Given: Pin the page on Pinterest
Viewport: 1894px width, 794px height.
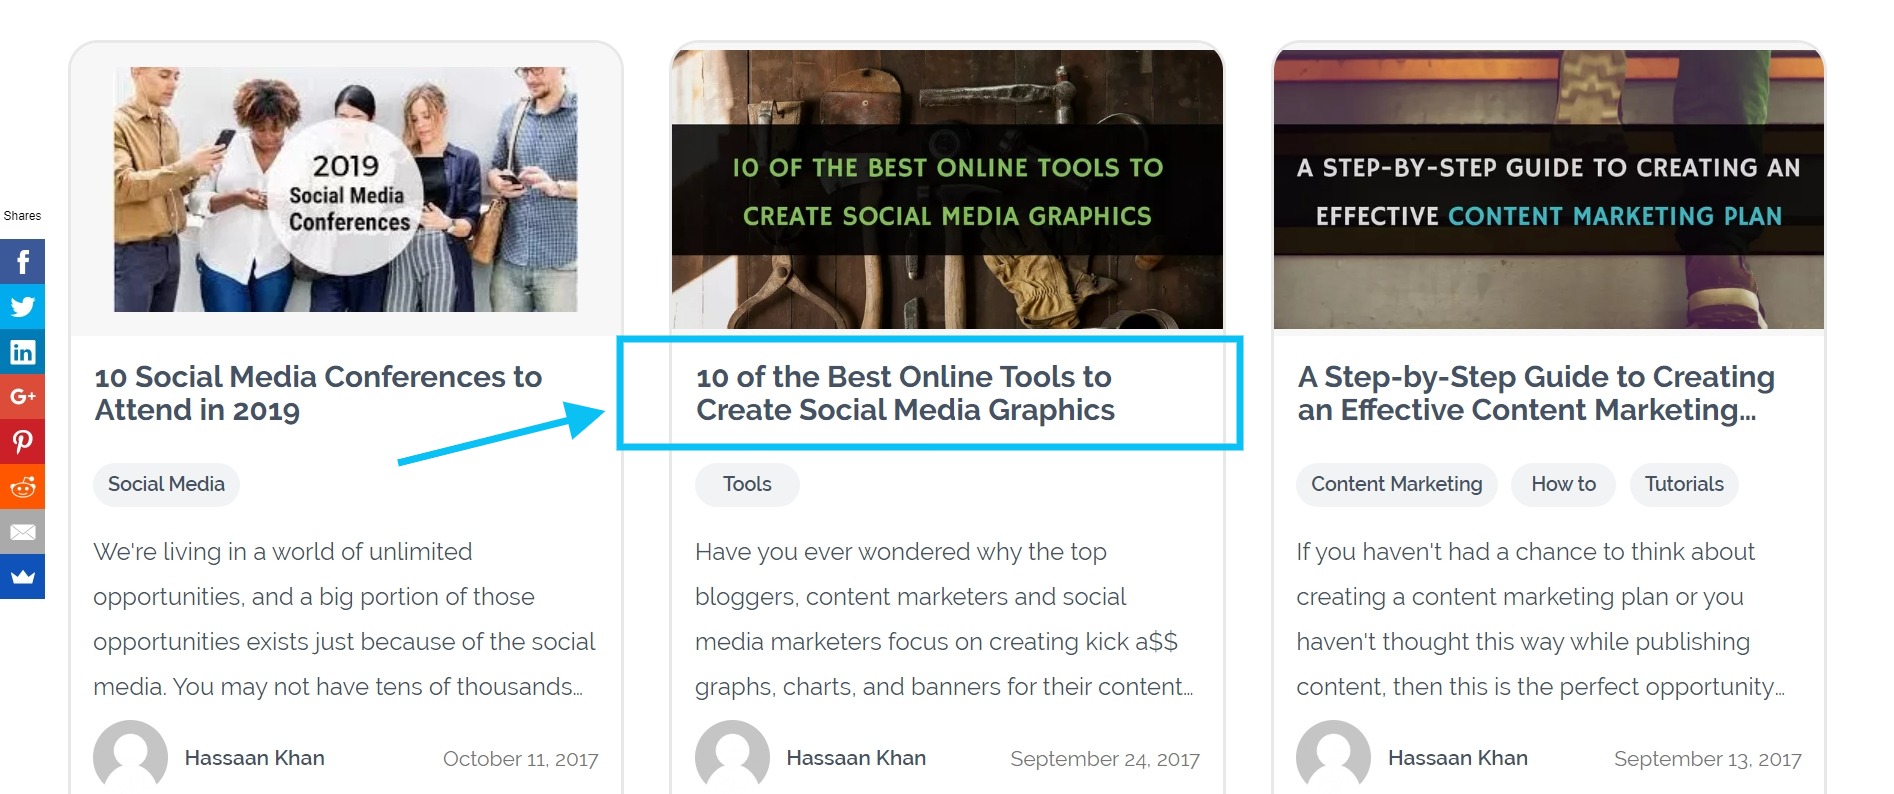Looking at the screenshot, I should click(x=22, y=442).
